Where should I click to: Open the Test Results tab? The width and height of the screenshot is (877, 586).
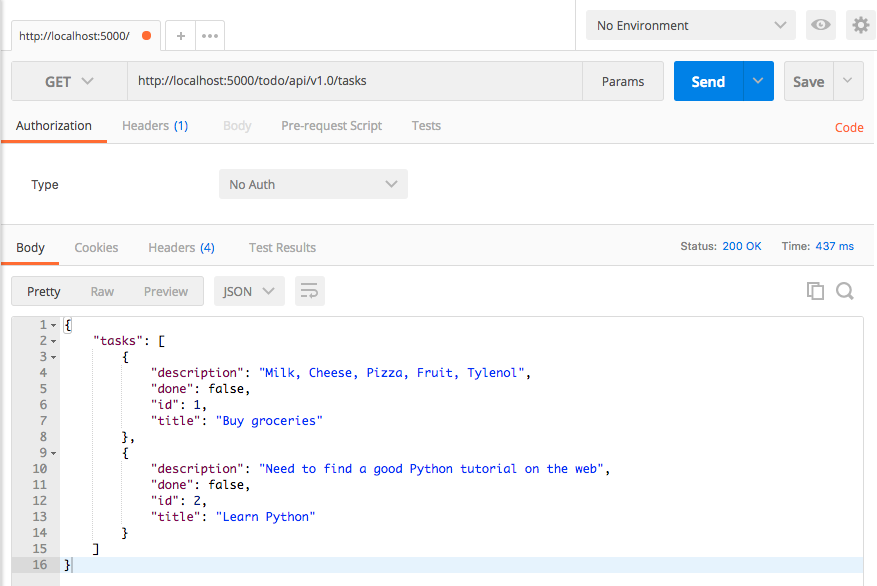tap(282, 248)
